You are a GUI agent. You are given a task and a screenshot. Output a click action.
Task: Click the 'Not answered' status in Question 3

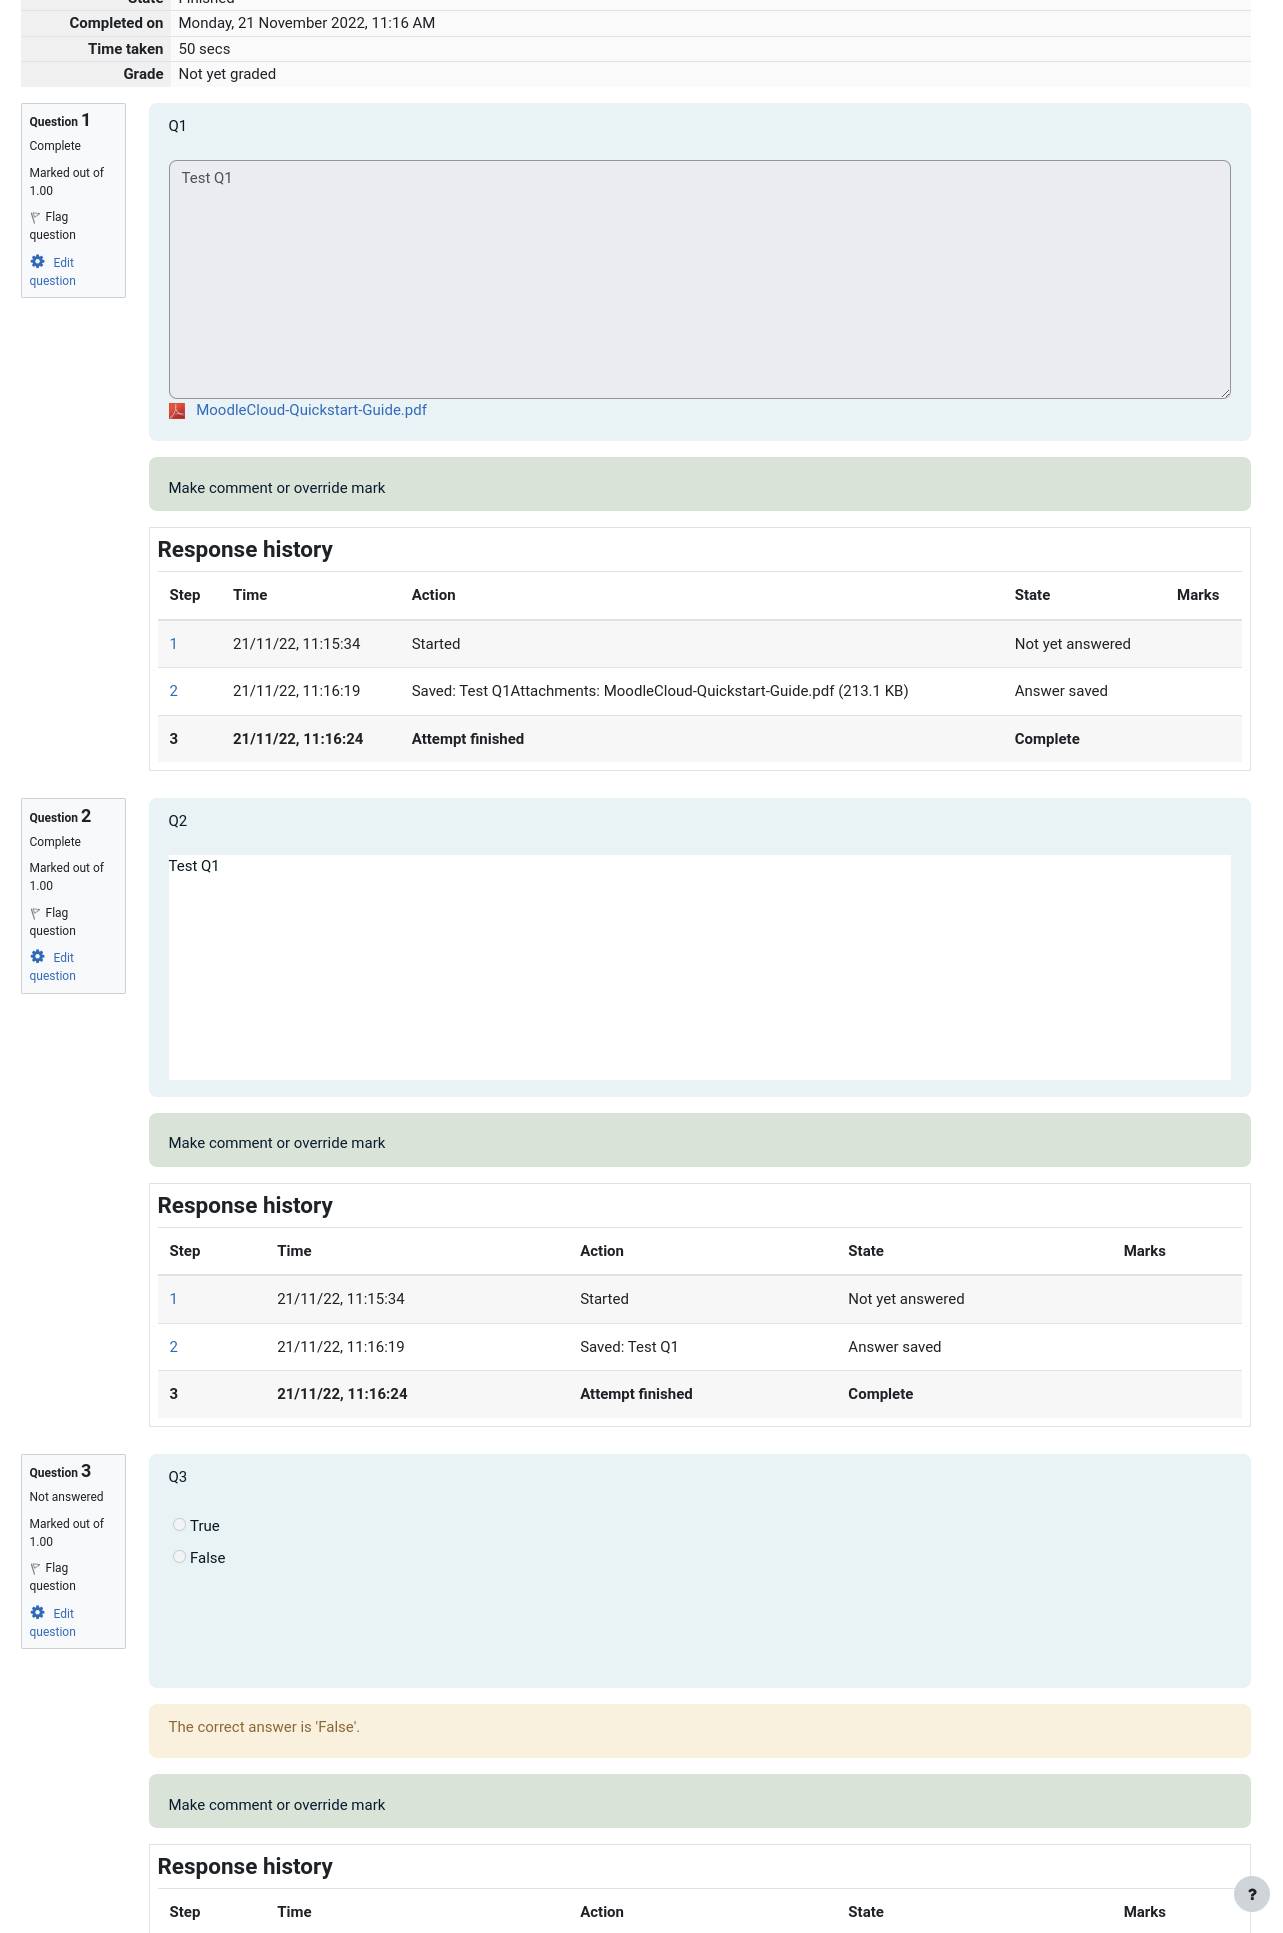tap(66, 1497)
